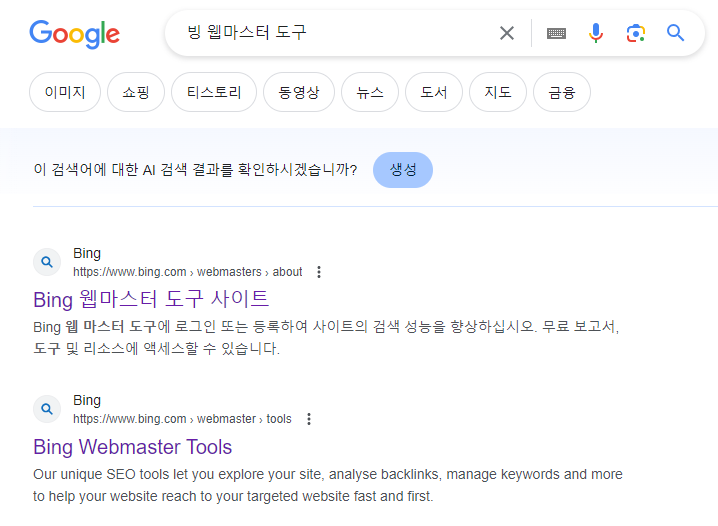Image resolution: width=718 pixels, height=526 pixels.
Task: Switch to the 뉴스 tab
Action: coord(370,92)
